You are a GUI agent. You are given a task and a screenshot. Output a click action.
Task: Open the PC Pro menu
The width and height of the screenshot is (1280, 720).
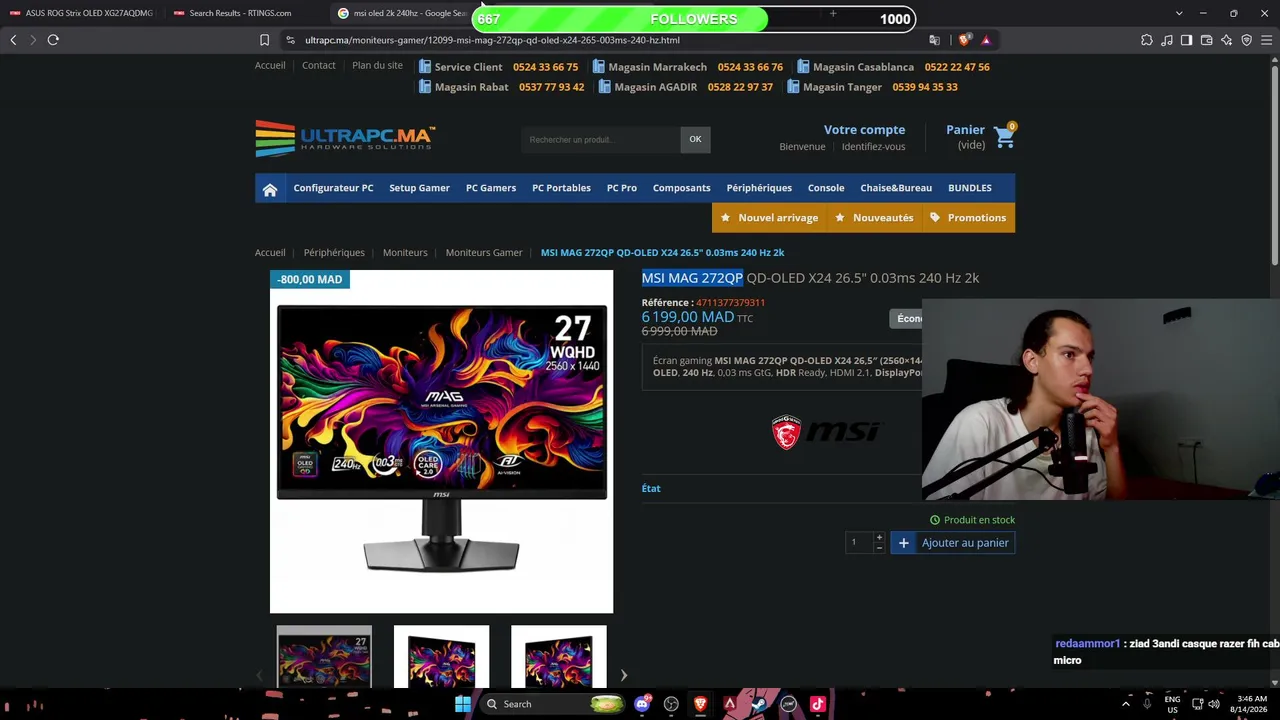click(622, 188)
